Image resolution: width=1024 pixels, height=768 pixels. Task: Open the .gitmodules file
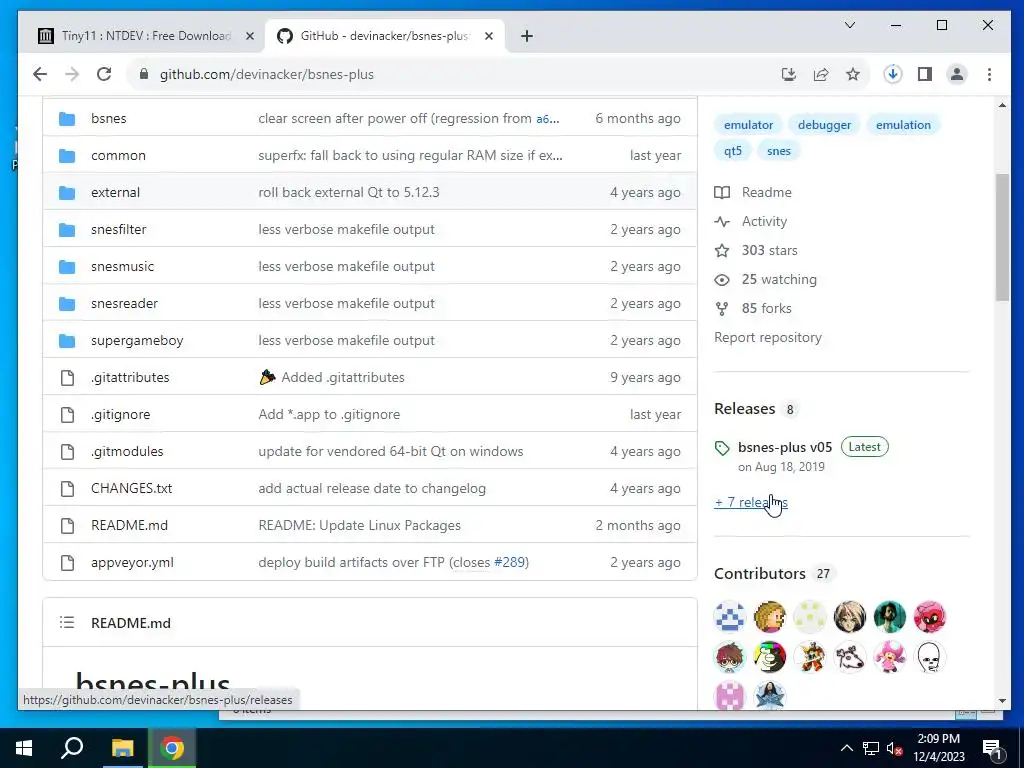[x=127, y=451]
